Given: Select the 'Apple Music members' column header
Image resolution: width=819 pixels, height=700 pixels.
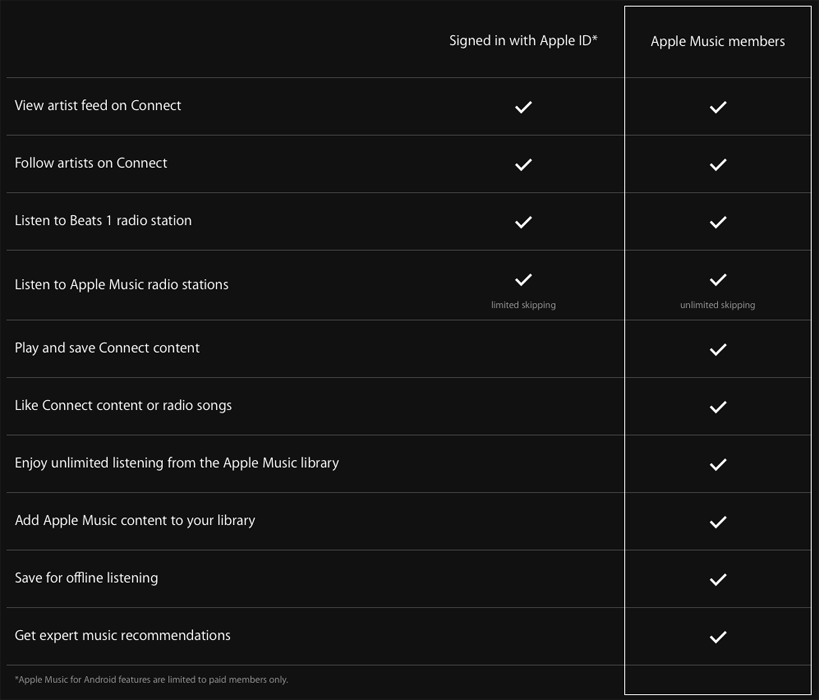Looking at the screenshot, I should (718, 42).
